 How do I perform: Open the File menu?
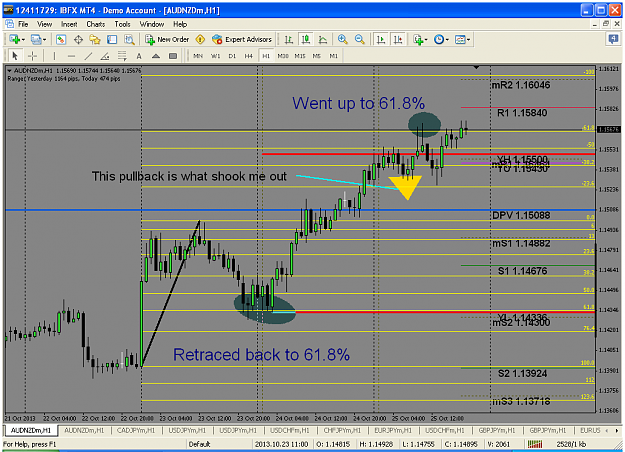pos(23,24)
